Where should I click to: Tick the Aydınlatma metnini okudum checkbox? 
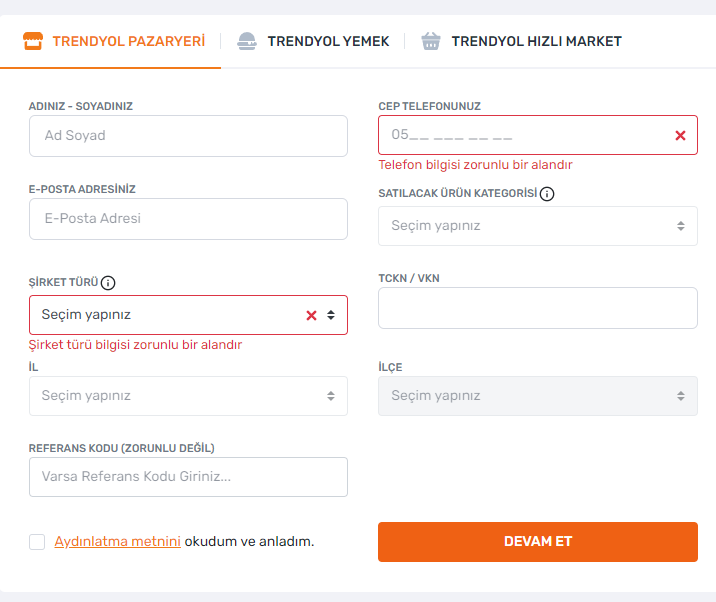(x=37, y=542)
